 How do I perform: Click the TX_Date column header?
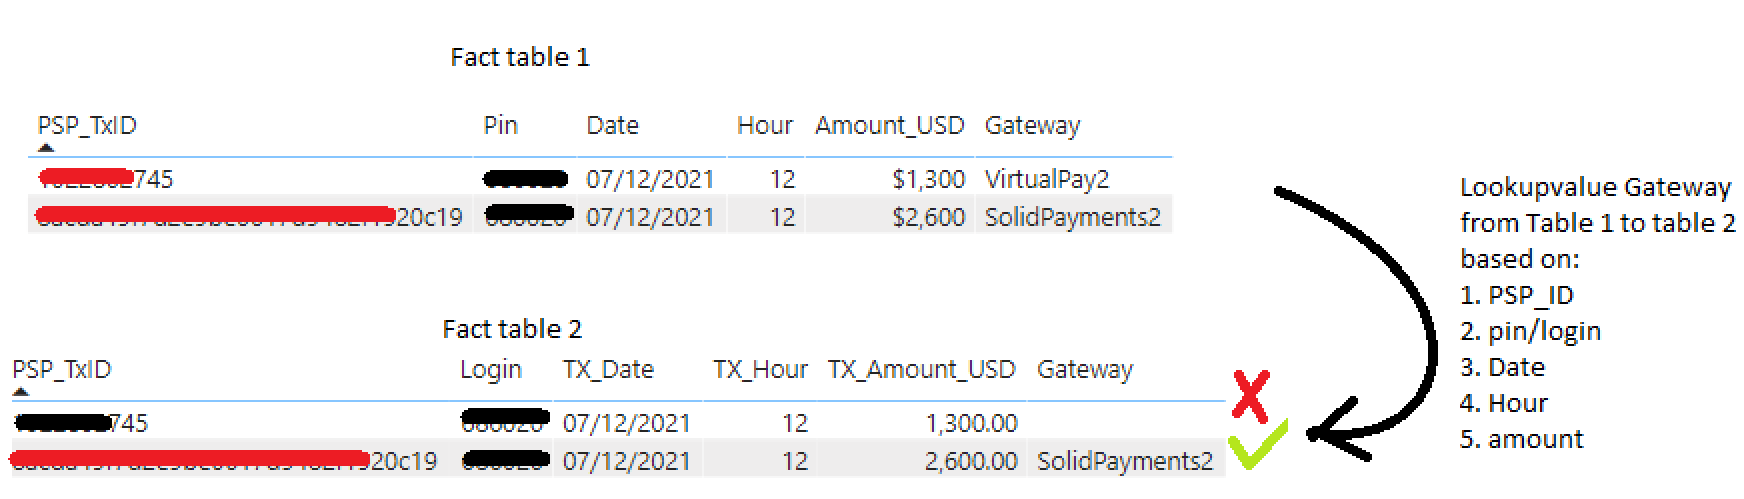click(608, 369)
